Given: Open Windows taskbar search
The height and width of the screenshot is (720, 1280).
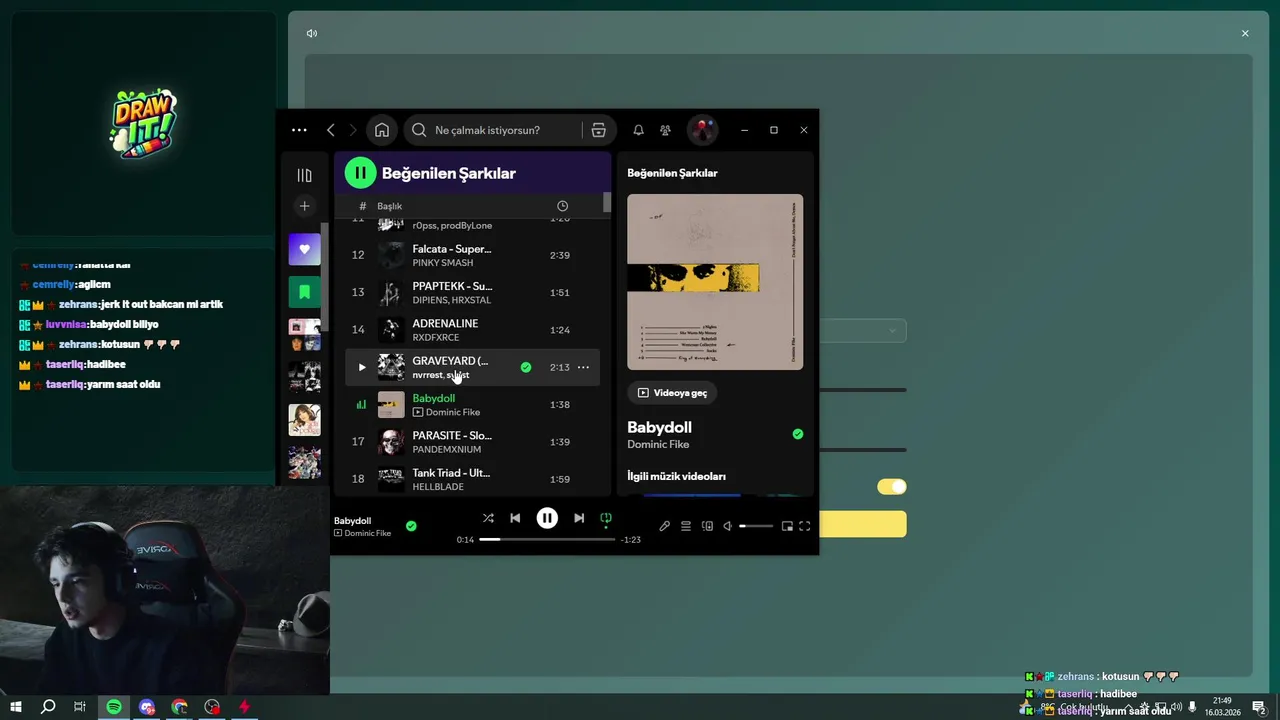Looking at the screenshot, I should point(48,707).
